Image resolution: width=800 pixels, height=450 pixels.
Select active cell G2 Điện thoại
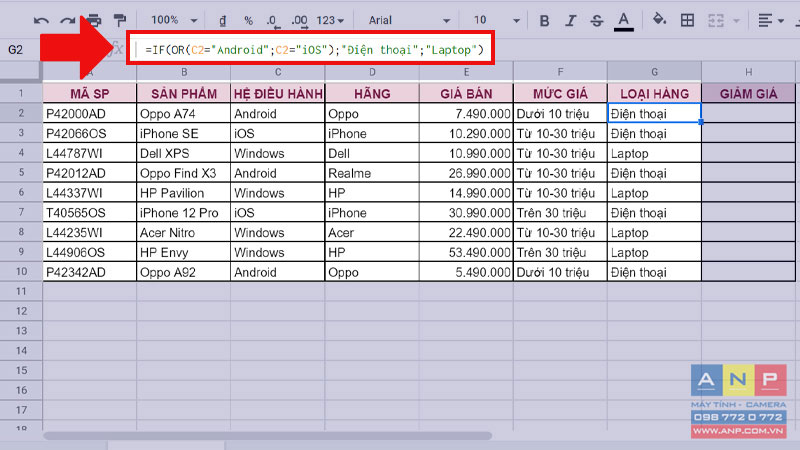point(655,113)
